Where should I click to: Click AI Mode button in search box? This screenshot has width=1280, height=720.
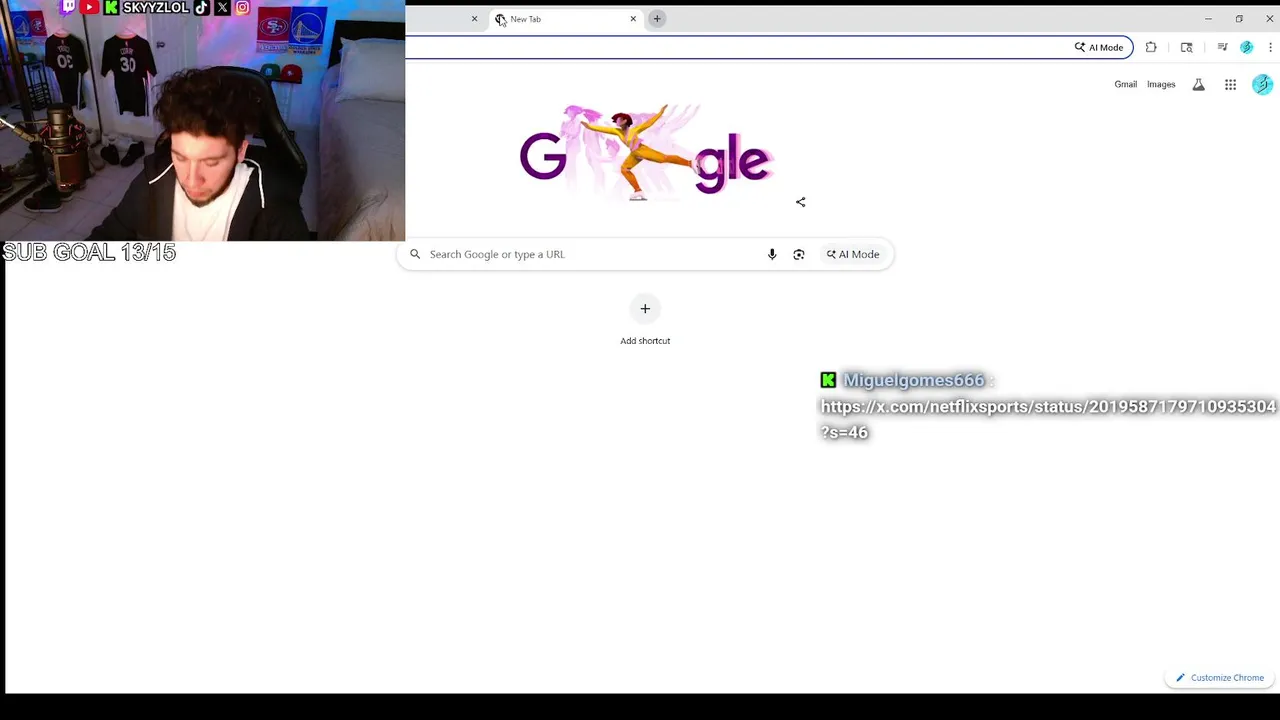[x=853, y=254]
